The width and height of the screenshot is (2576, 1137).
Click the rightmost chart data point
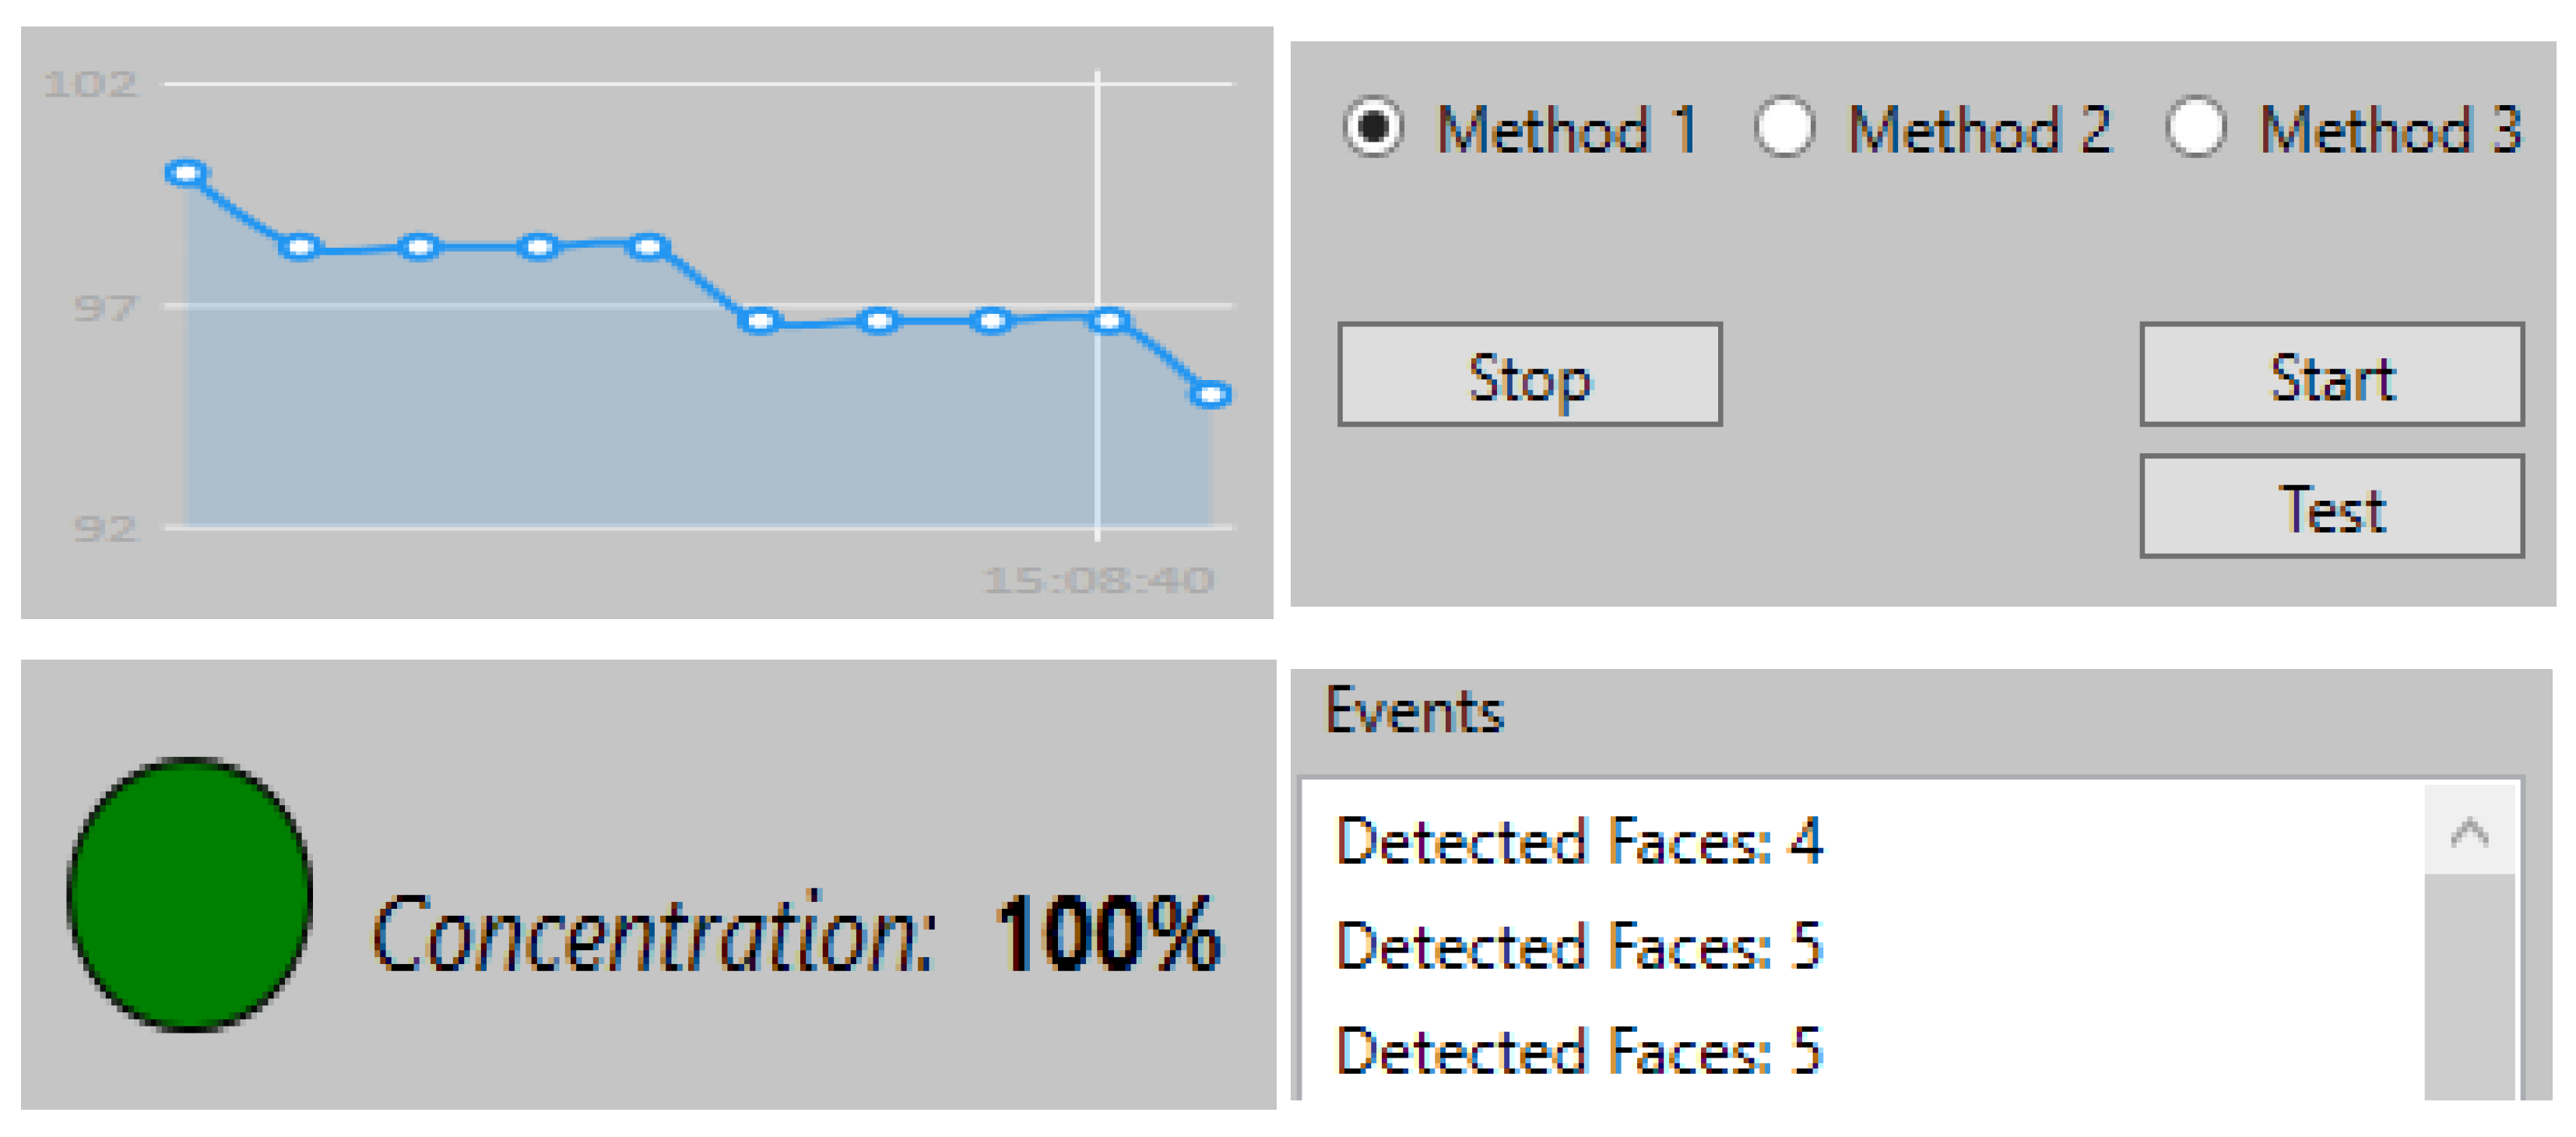click(1211, 395)
